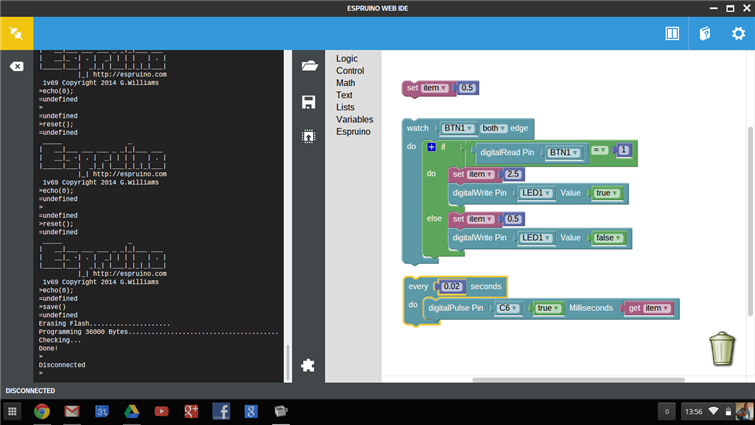The height and width of the screenshot is (425, 755).
Task: Edit the 0.5 value in top set block
Action: tap(467, 88)
